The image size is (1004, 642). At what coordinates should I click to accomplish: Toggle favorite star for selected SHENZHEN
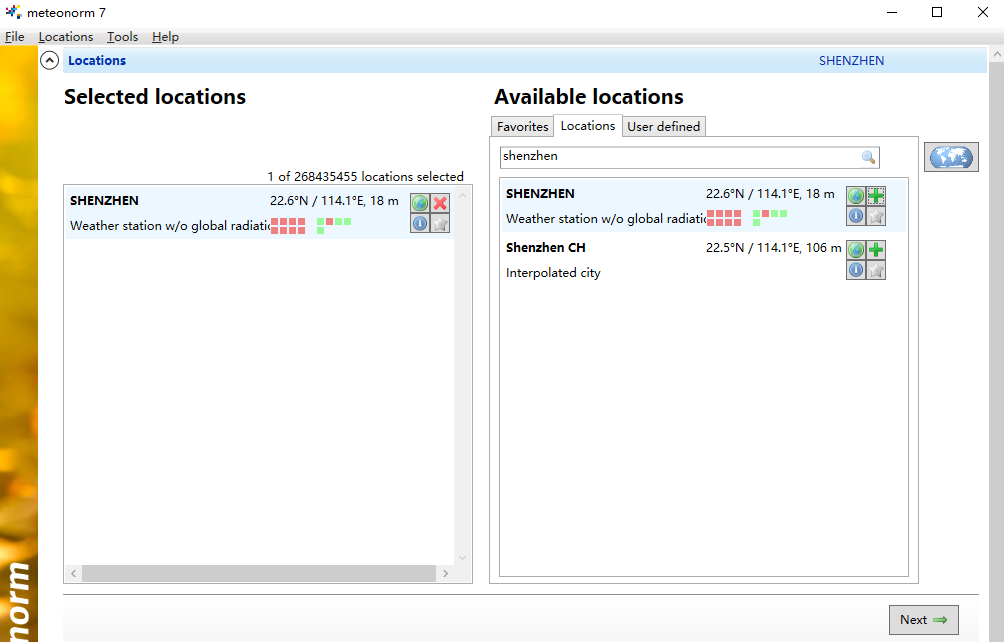coord(440,223)
